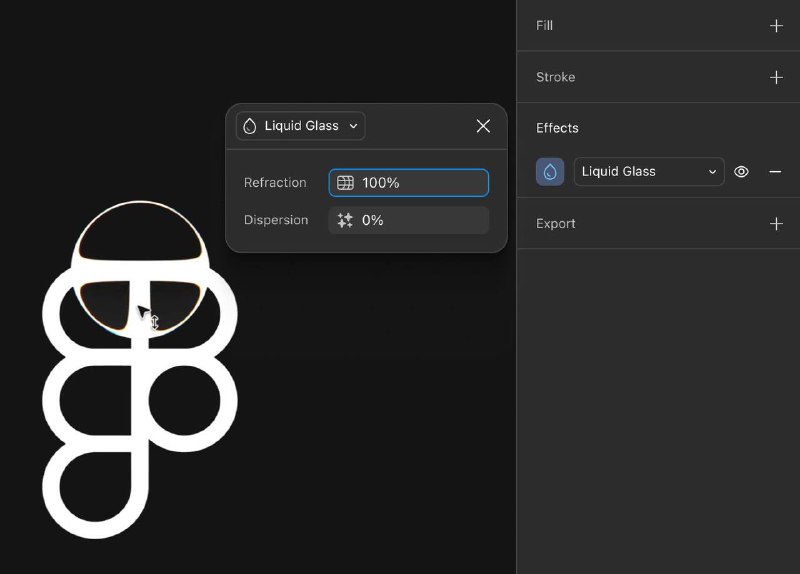Add a new Fill with the plus icon
Image resolution: width=800 pixels, height=574 pixels.
pyautogui.click(x=776, y=26)
